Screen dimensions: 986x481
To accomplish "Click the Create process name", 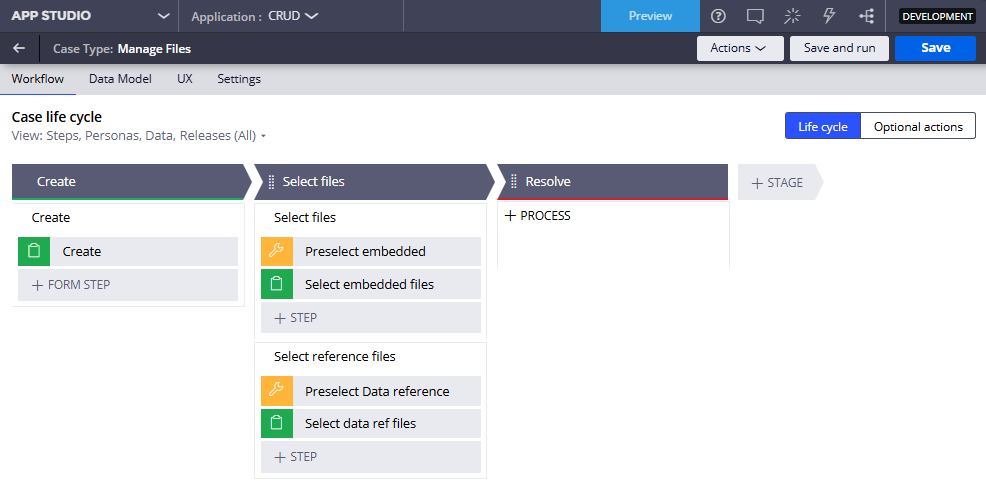I will (x=51, y=218).
